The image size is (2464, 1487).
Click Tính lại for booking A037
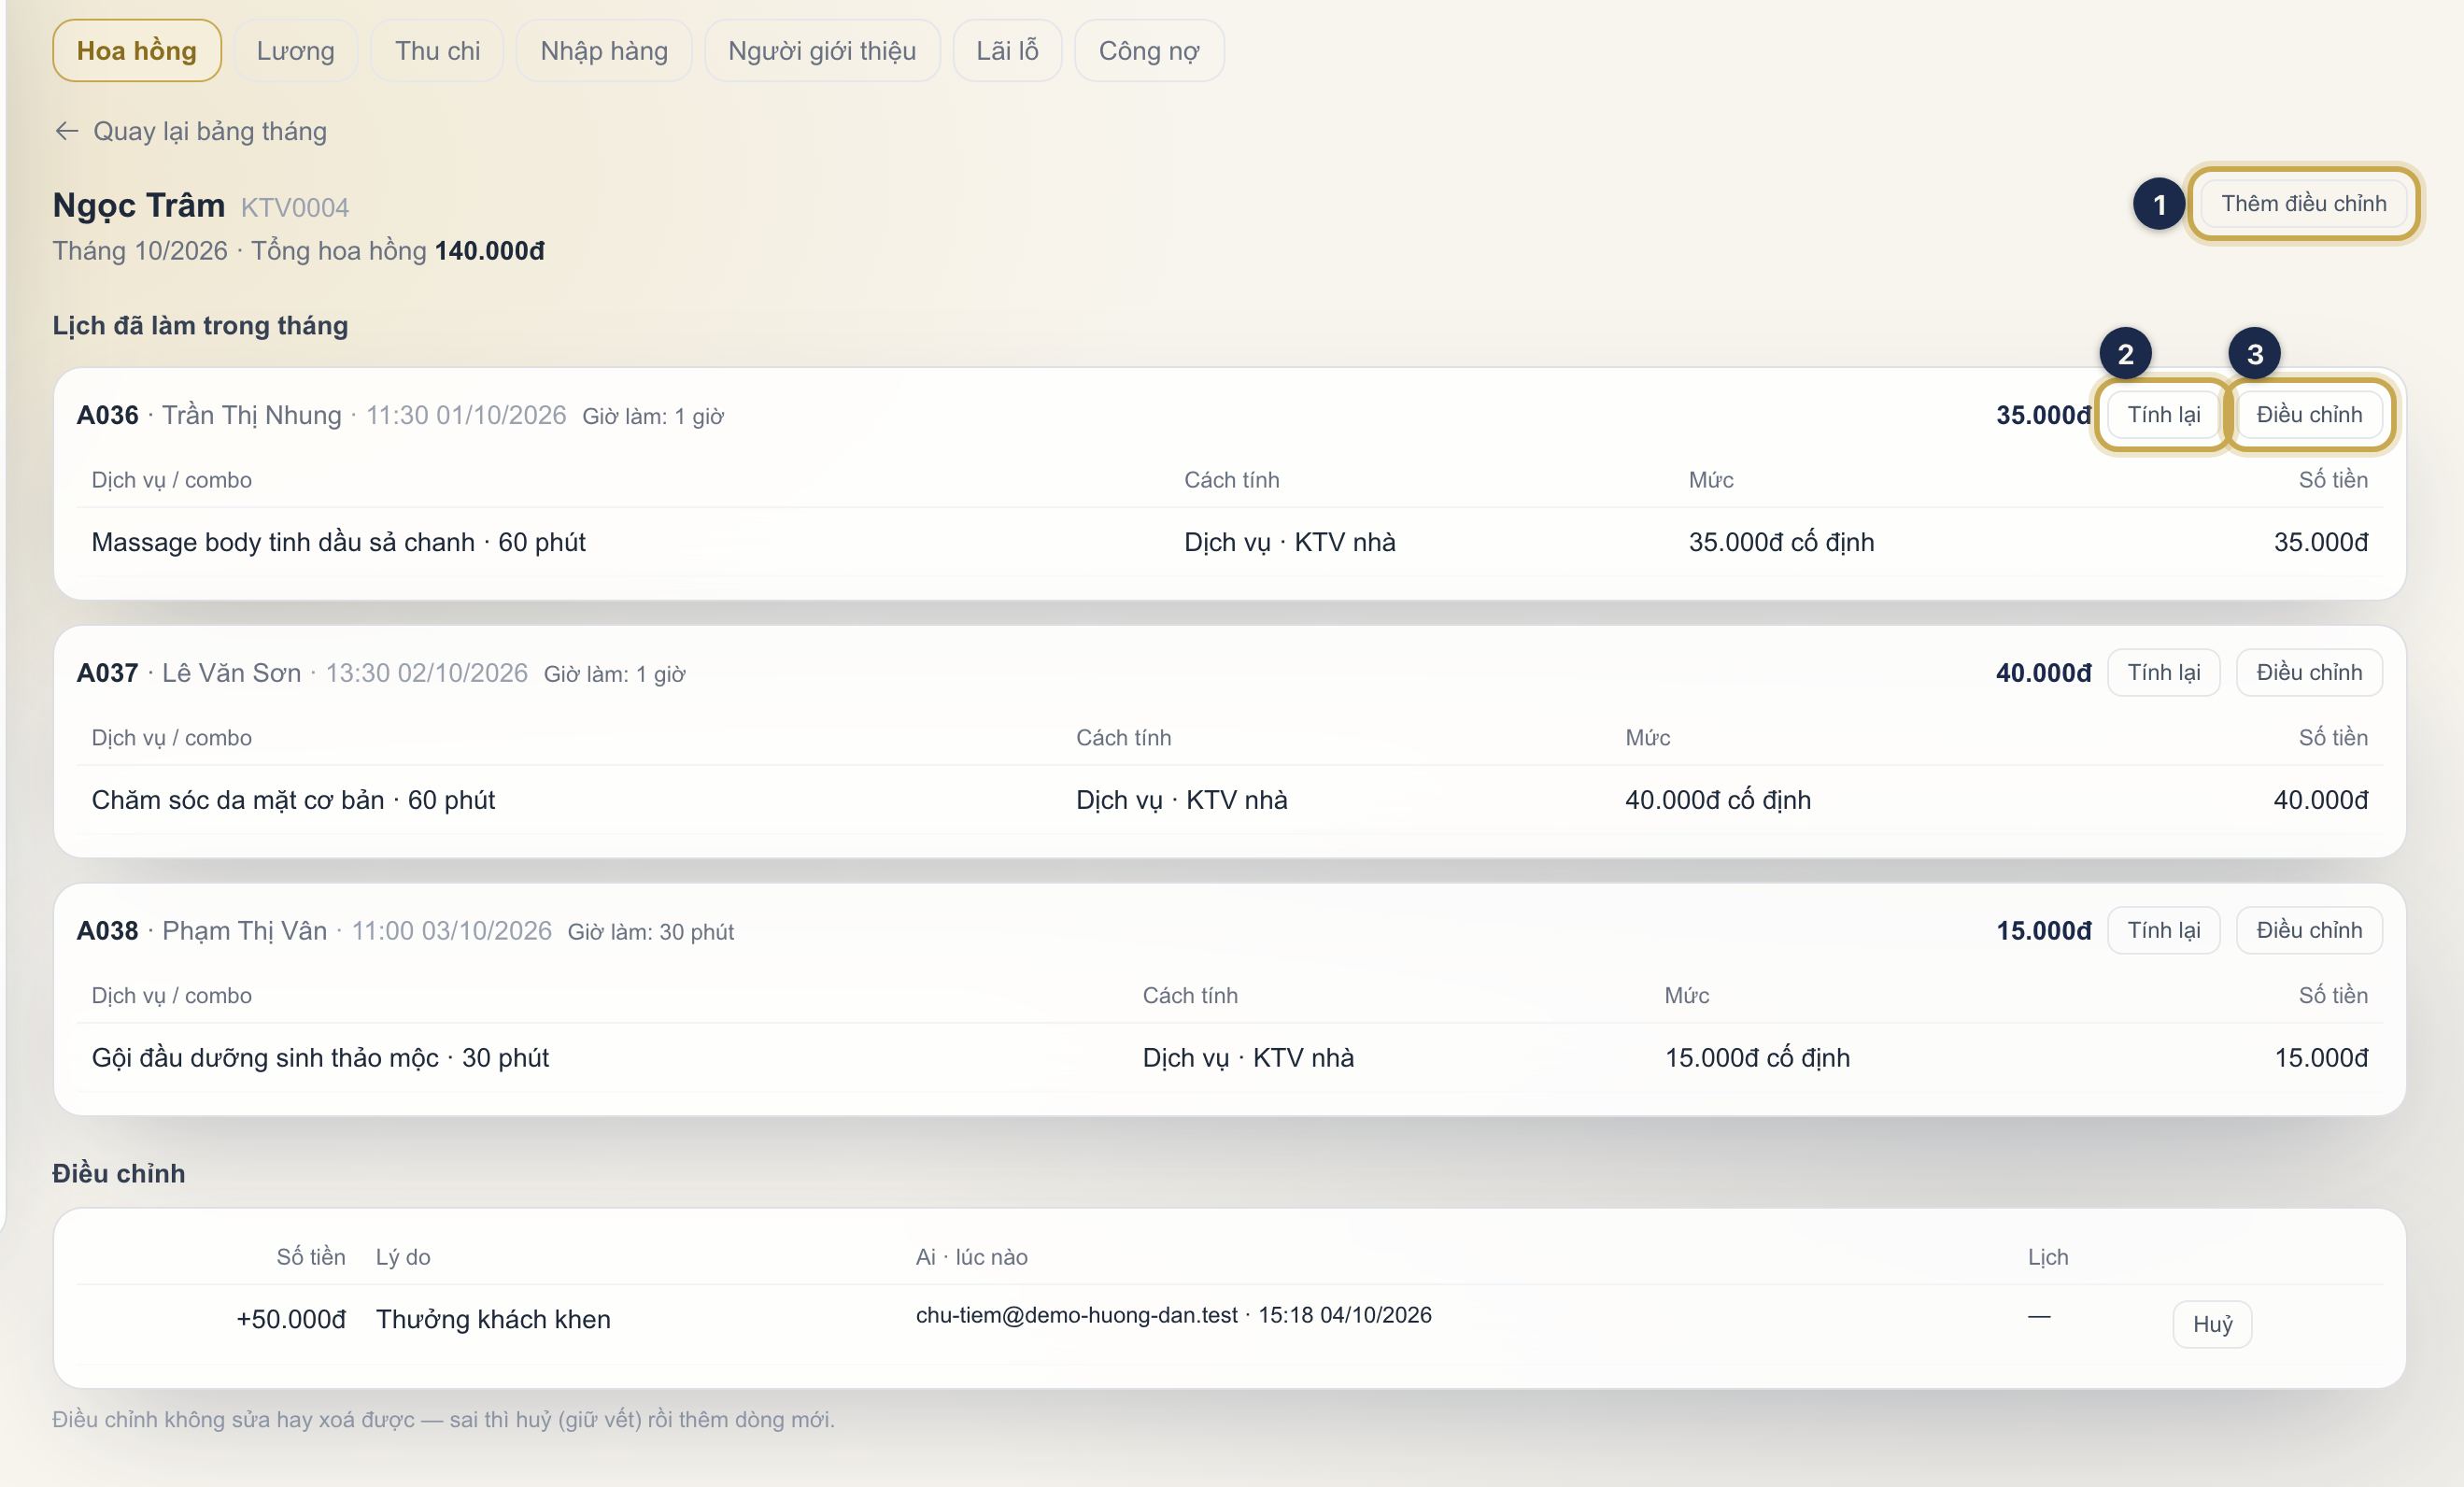pyautogui.click(x=2163, y=673)
